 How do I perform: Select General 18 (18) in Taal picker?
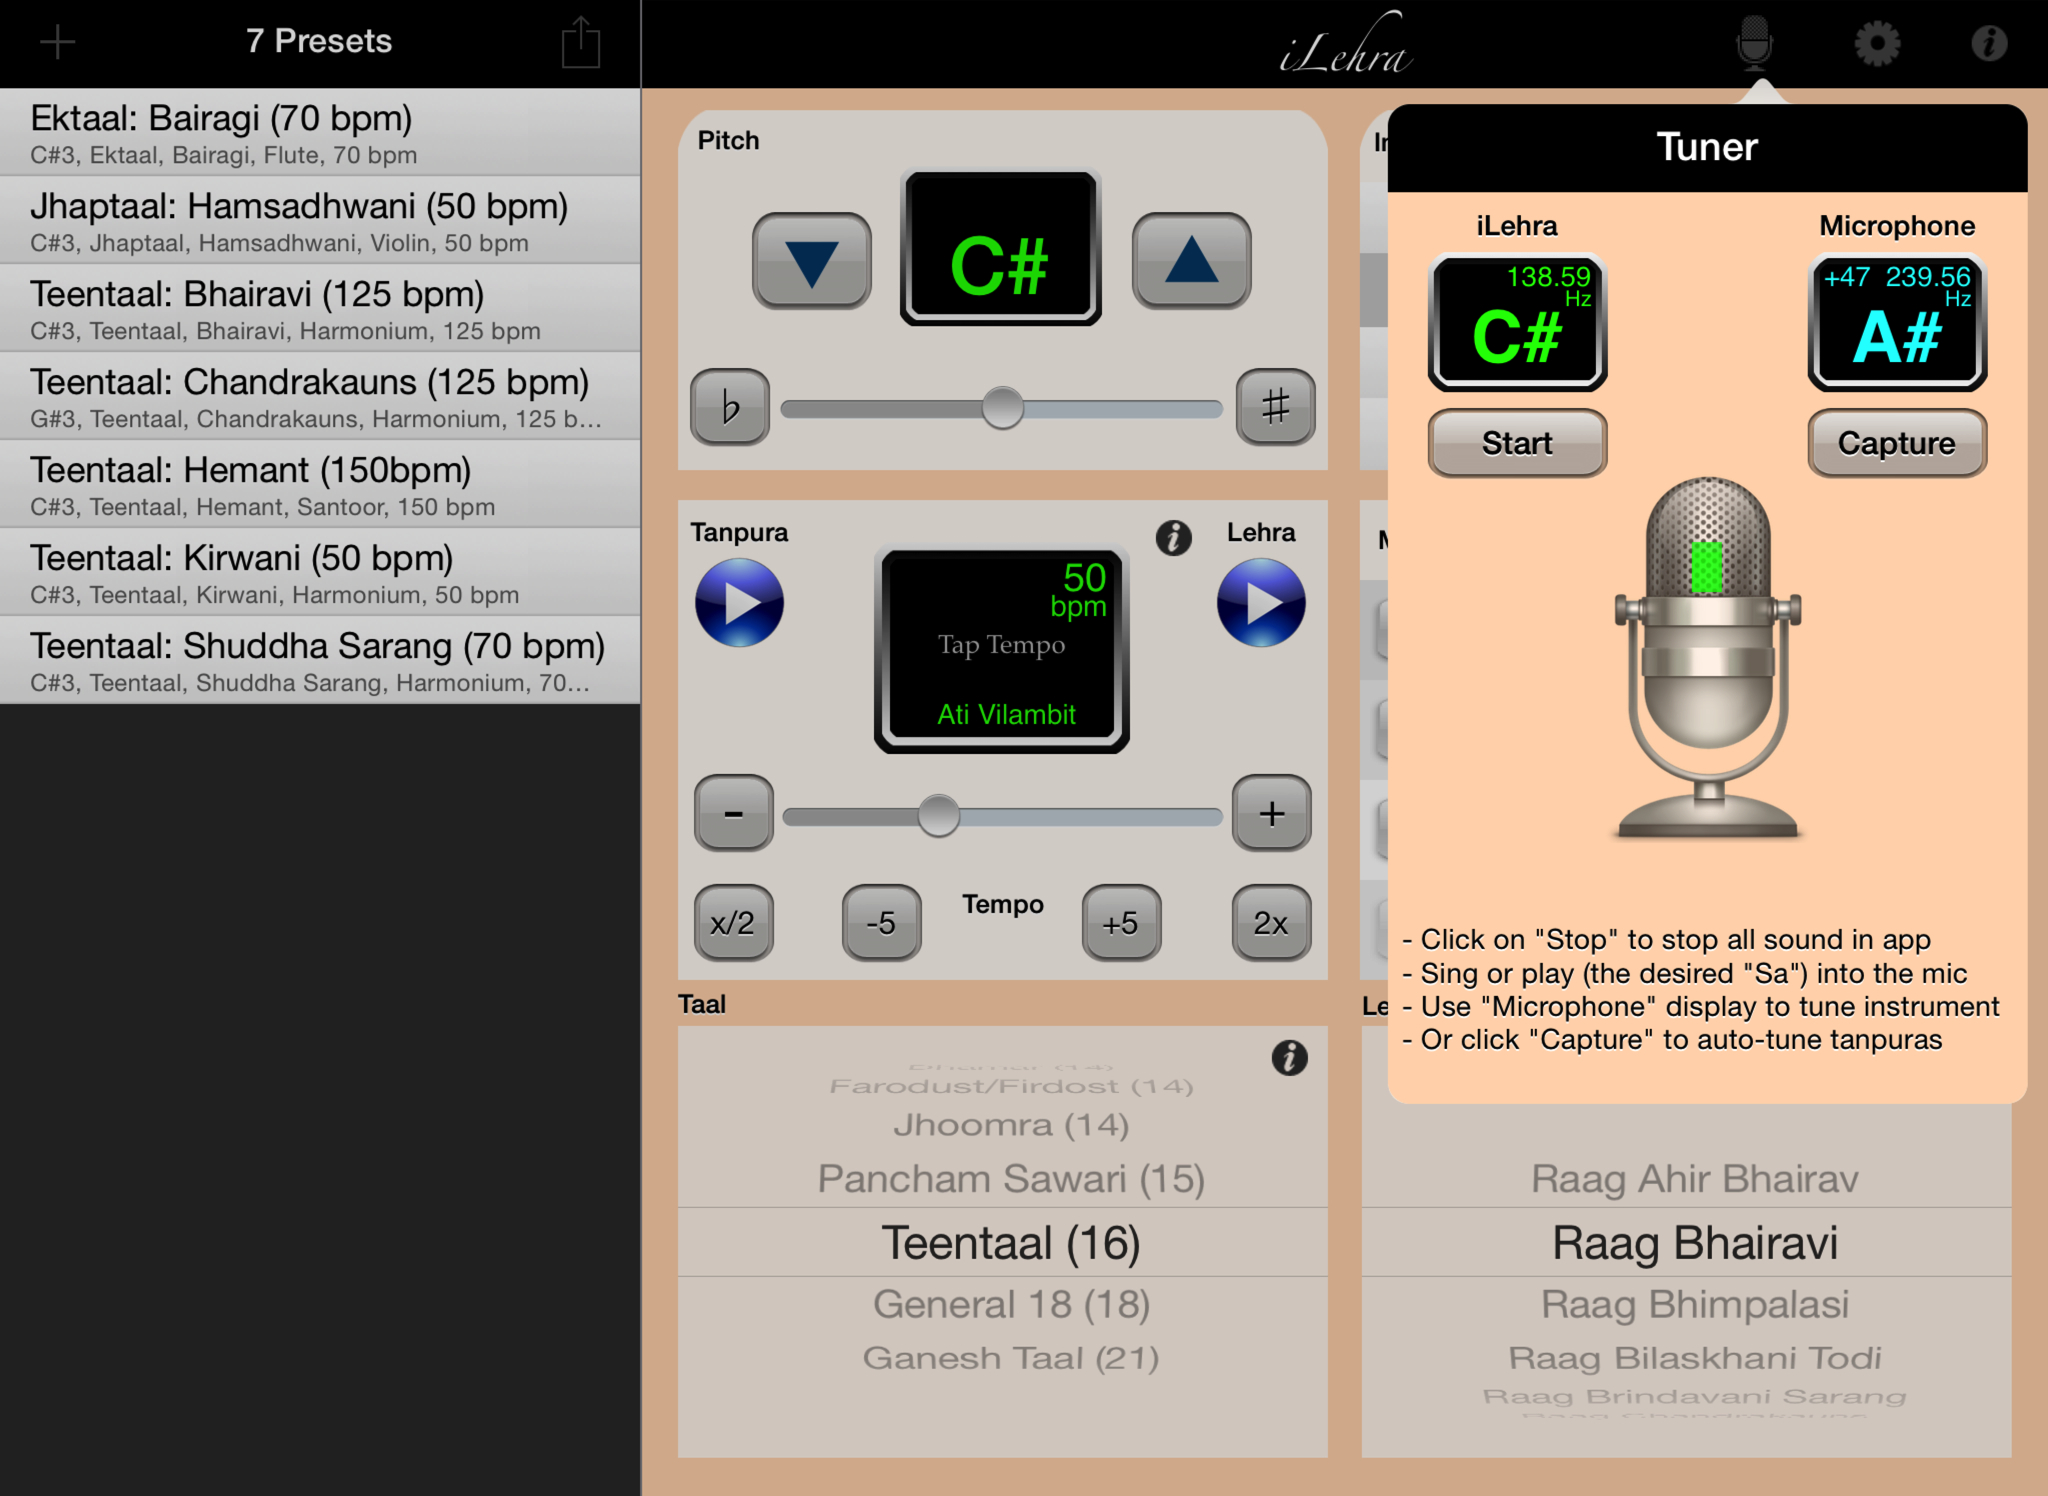pyautogui.click(x=1010, y=1304)
